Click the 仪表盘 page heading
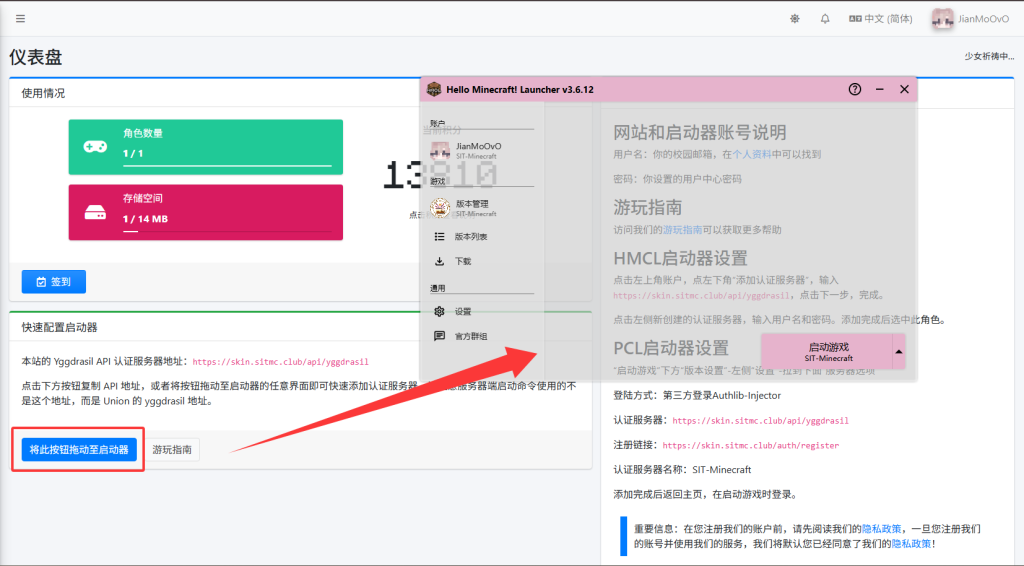Viewport: 1024px width, 566px height. pyautogui.click(x=36, y=57)
